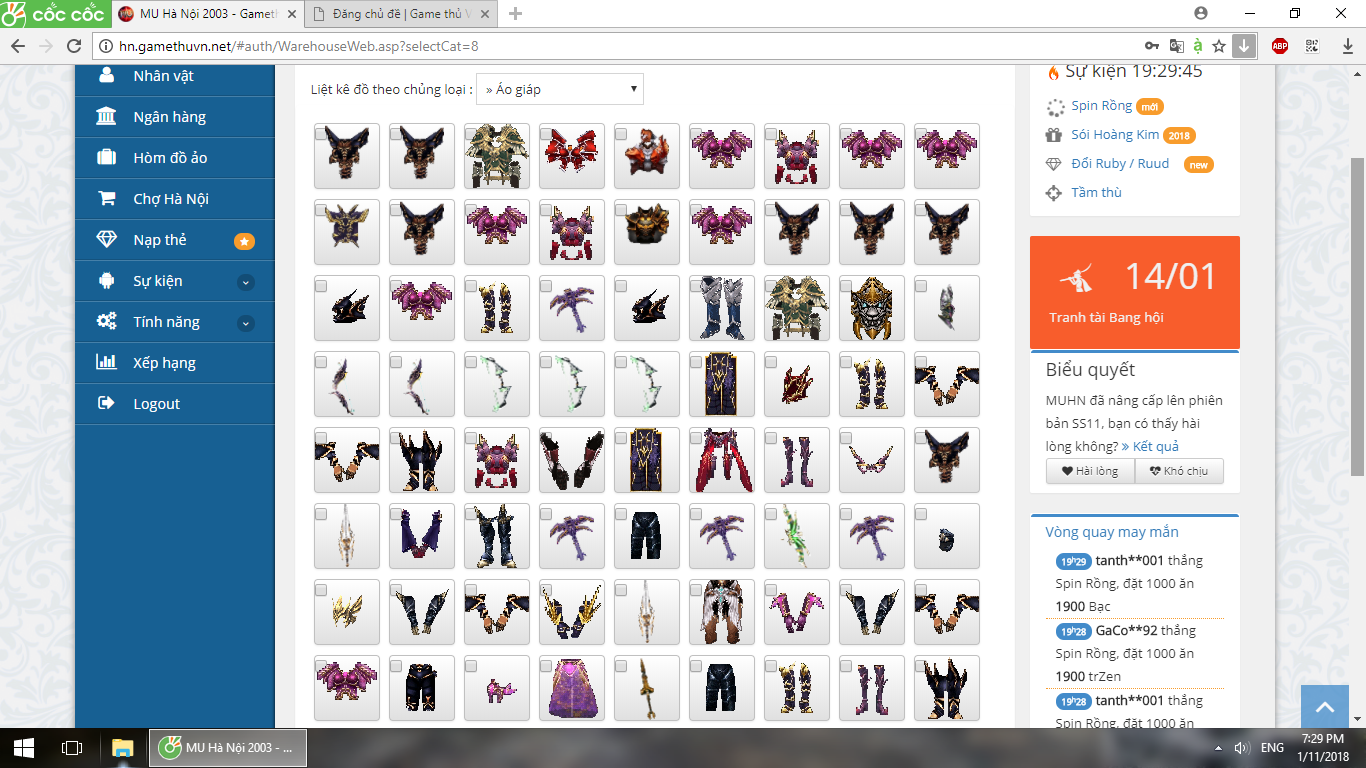Tick checkbox on the purple cape item

546,666
